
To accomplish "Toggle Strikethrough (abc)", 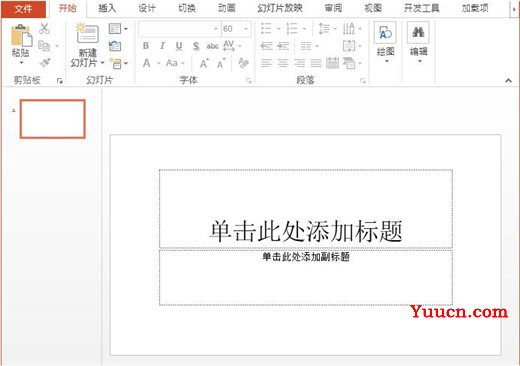I will (212, 46).
